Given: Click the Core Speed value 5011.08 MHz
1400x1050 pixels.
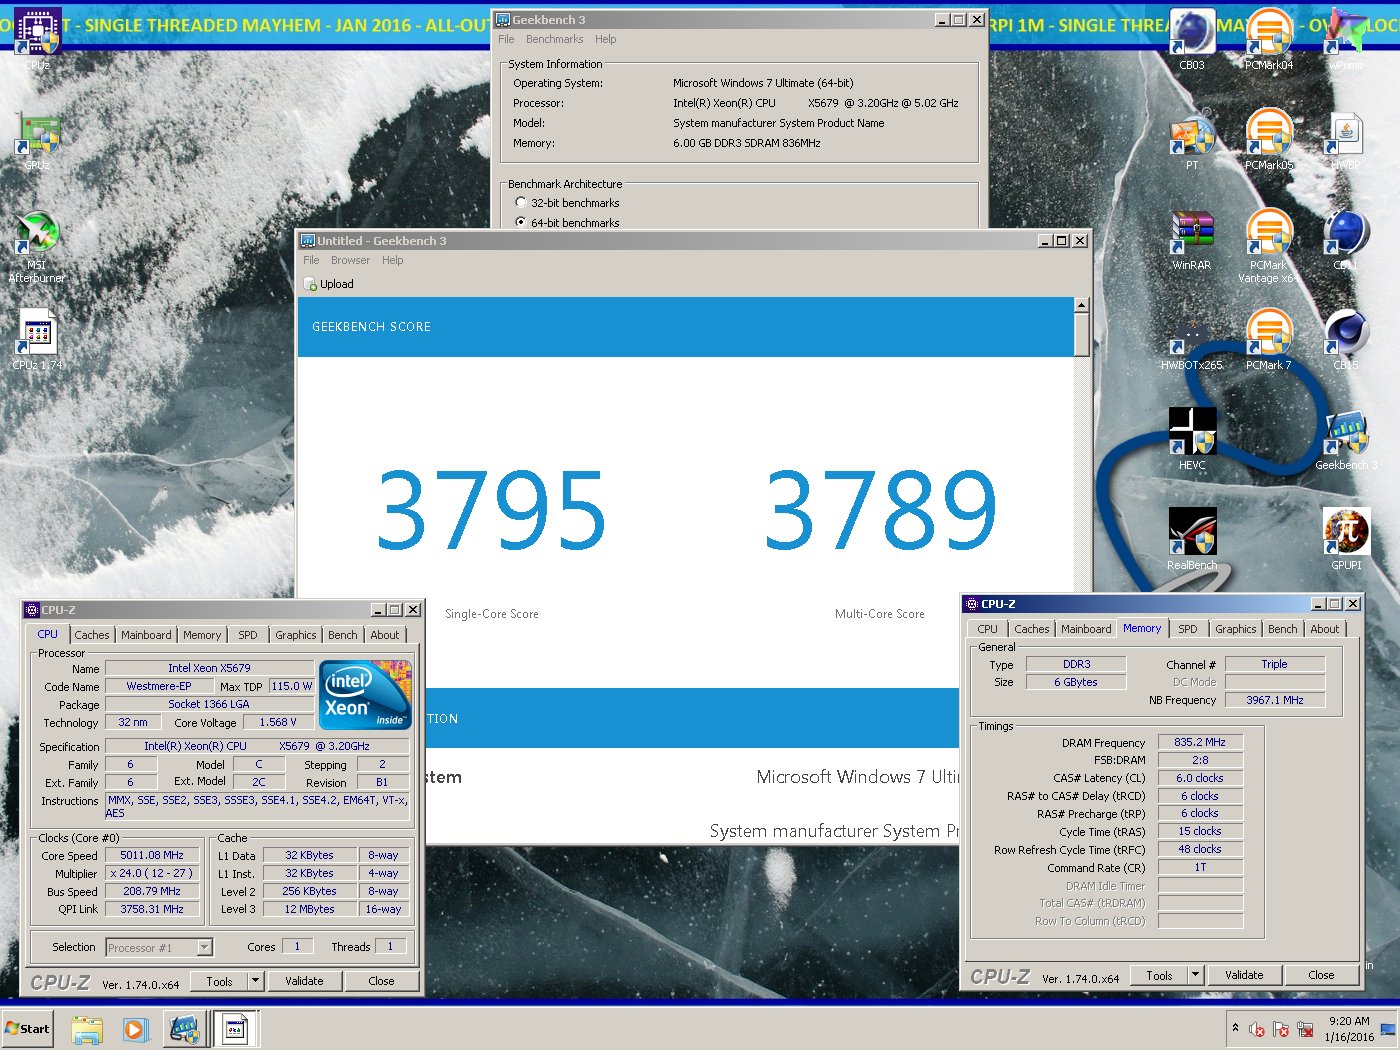Looking at the screenshot, I should click(152, 856).
